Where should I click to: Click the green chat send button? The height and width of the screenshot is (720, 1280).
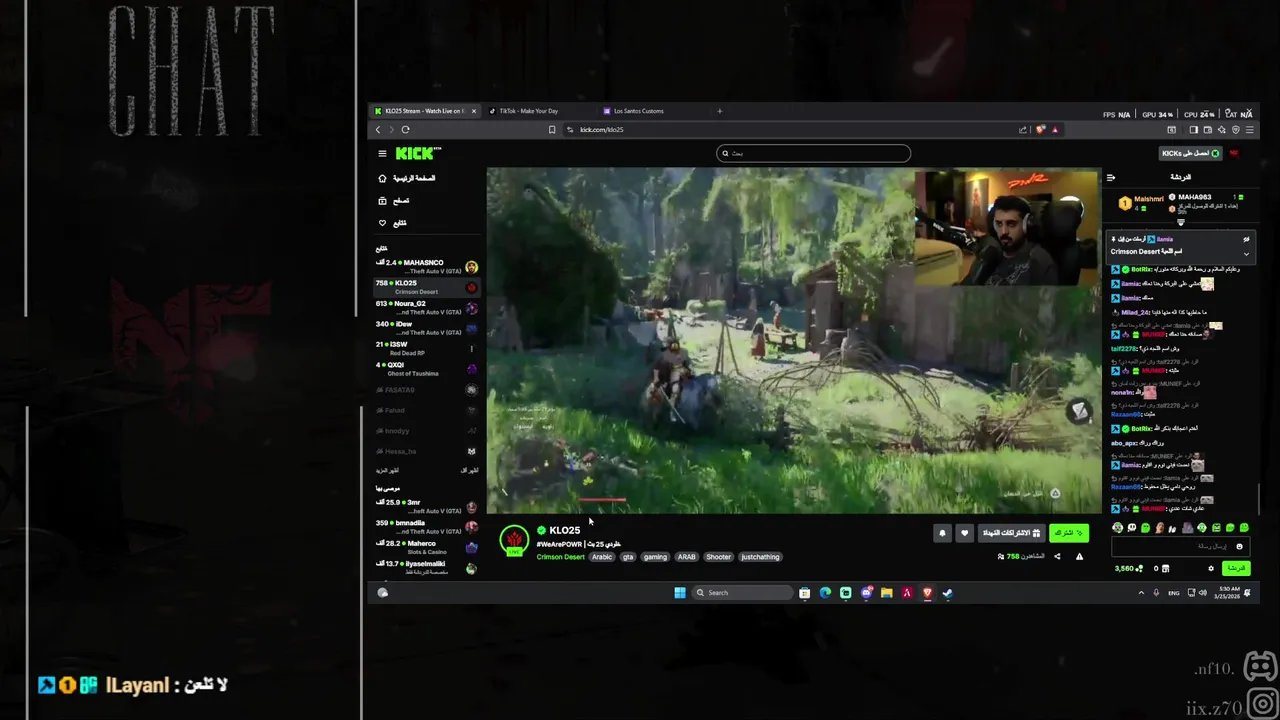click(x=1237, y=568)
